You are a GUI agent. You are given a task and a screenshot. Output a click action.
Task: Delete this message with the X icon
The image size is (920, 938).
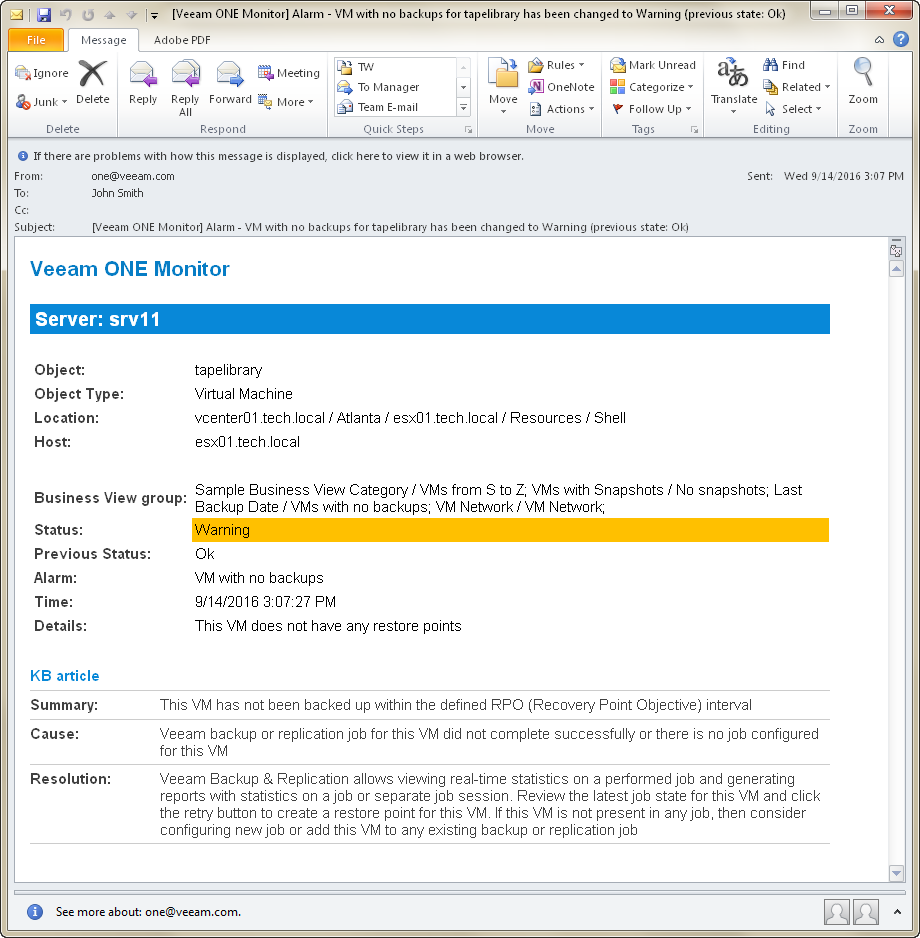tap(93, 82)
